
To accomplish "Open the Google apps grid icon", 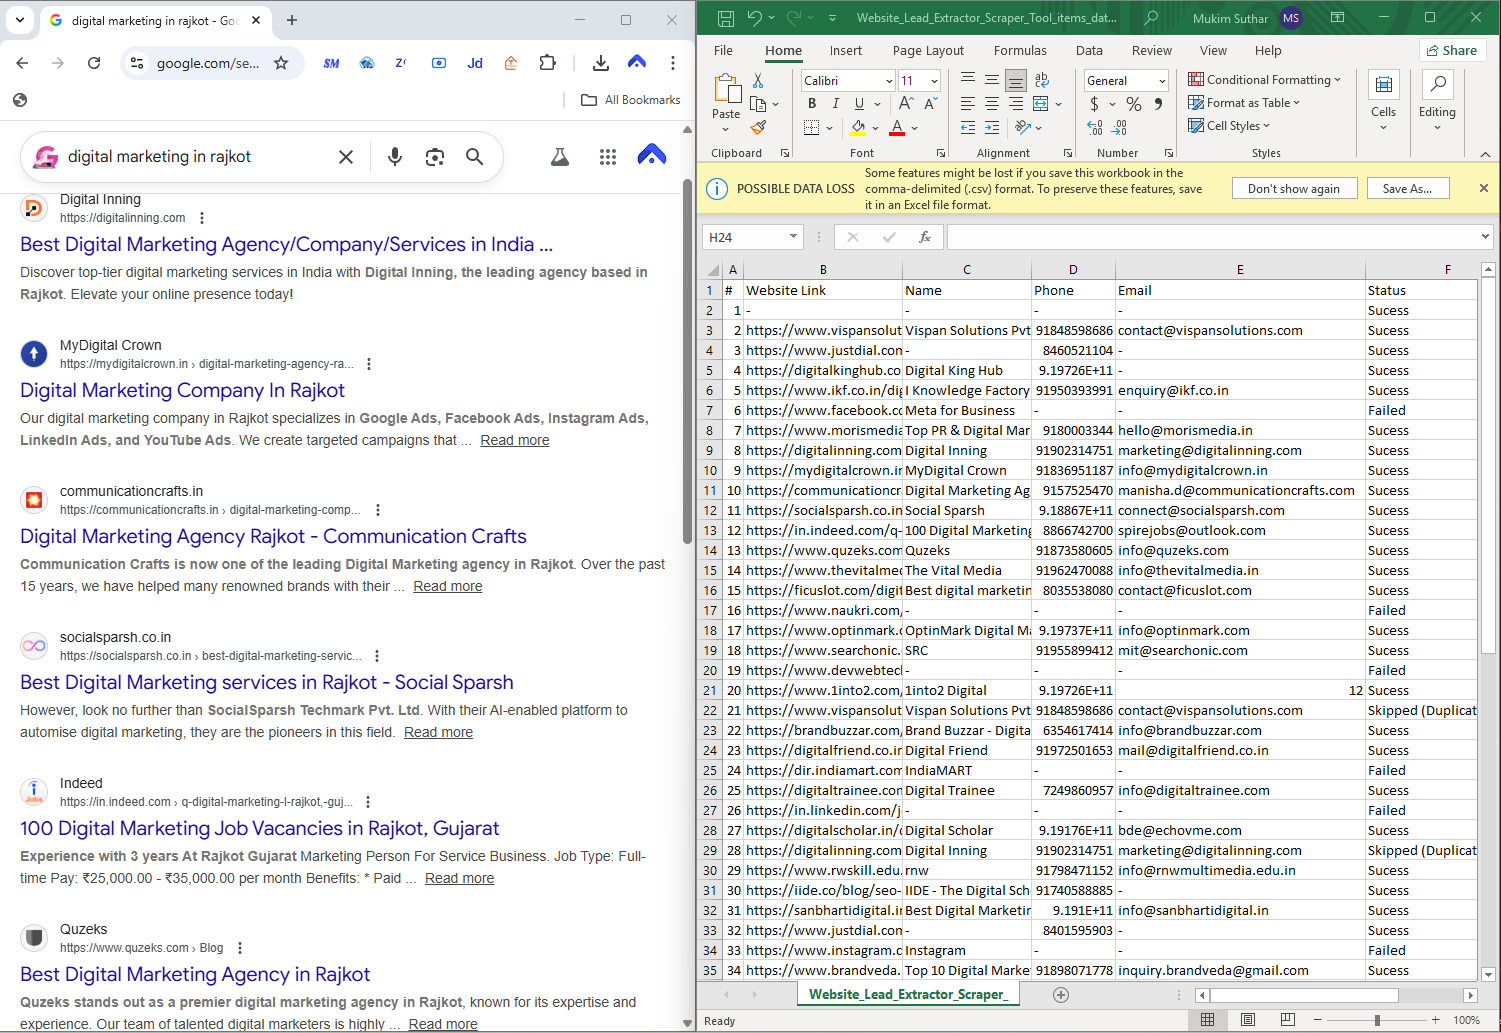I will point(608,157).
